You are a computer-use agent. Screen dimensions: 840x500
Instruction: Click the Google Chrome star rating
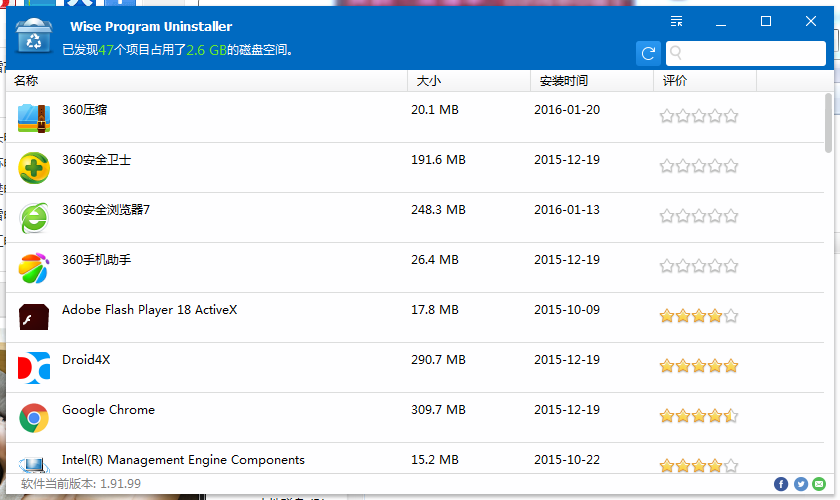699,416
